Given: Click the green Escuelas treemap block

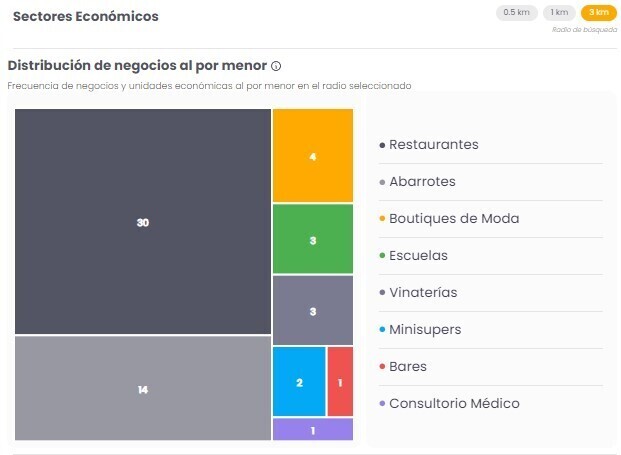Looking at the screenshot, I should pos(313,240).
